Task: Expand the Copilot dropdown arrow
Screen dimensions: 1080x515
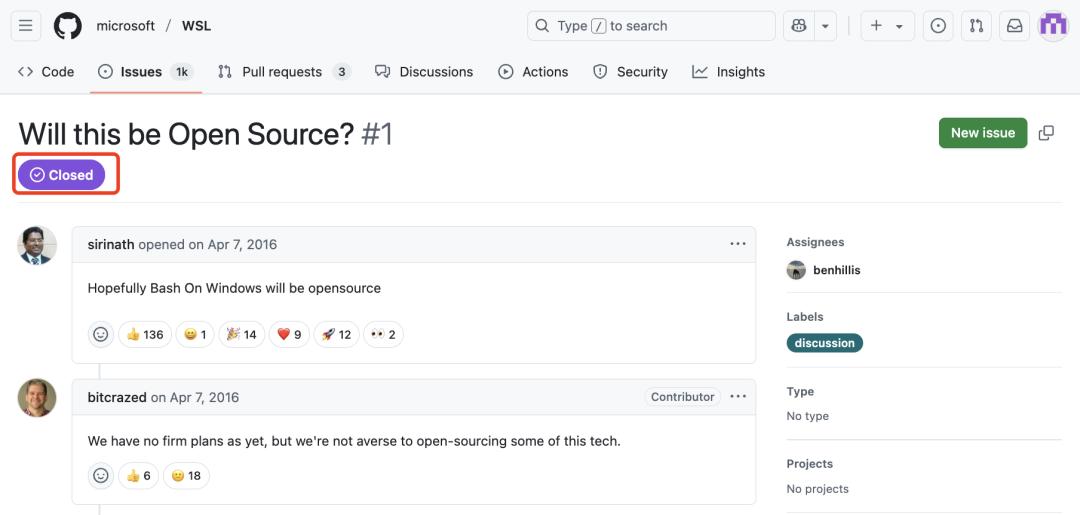Action: [825, 26]
